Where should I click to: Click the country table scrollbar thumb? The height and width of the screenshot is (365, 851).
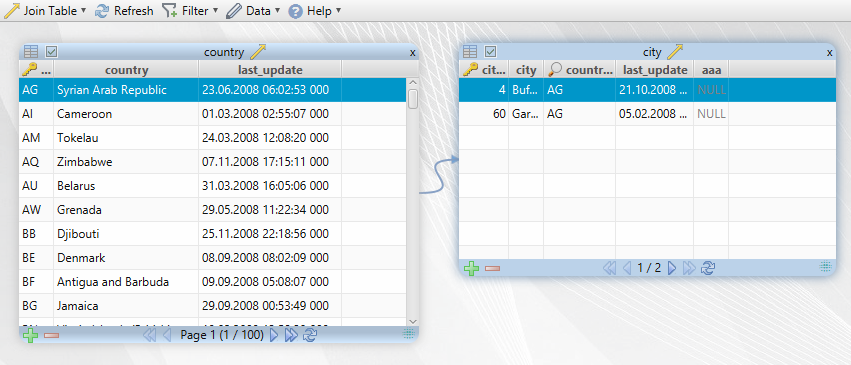click(x=413, y=99)
